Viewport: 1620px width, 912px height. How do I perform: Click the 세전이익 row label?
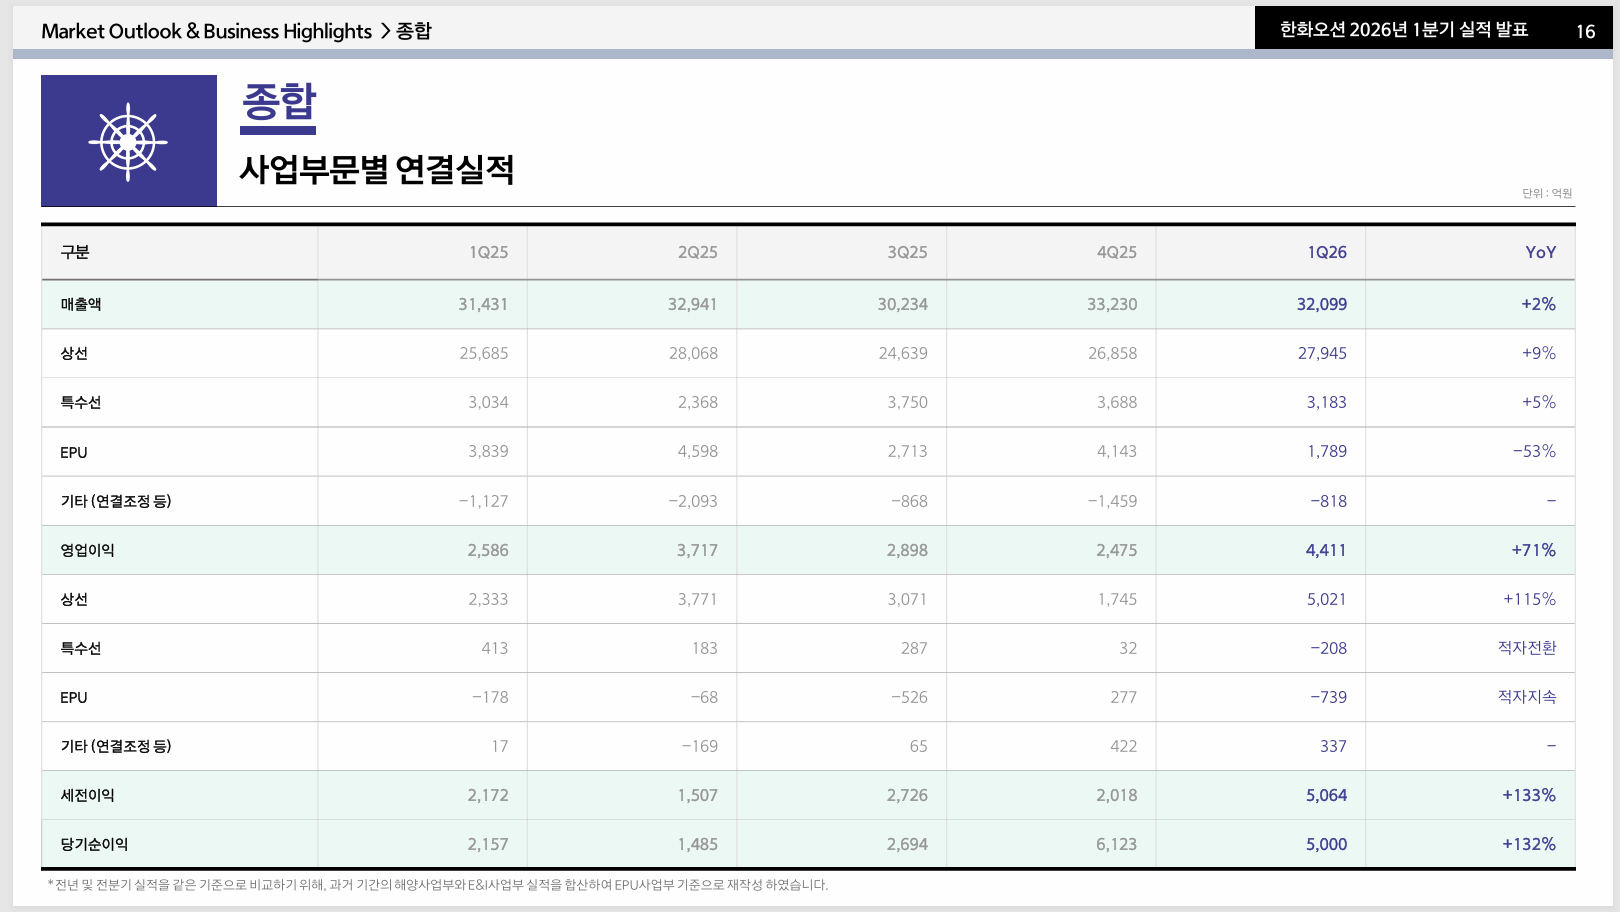coord(88,795)
